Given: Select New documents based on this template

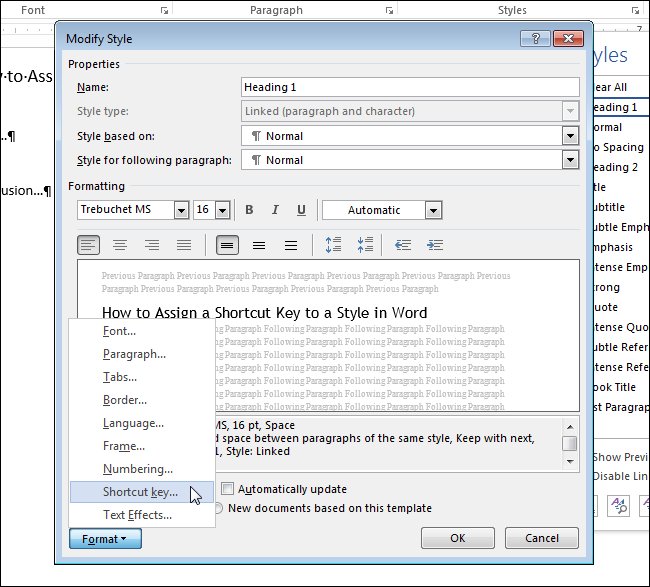Looking at the screenshot, I should click(324, 508).
